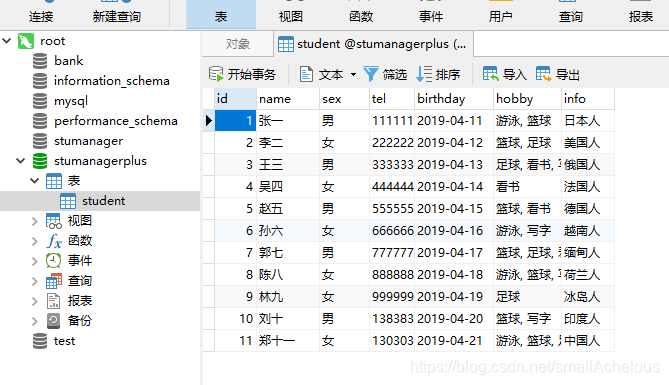Image resolution: width=669 pixels, height=385 pixels.
Task: Expand the 视图 tree node
Action: point(35,221)
